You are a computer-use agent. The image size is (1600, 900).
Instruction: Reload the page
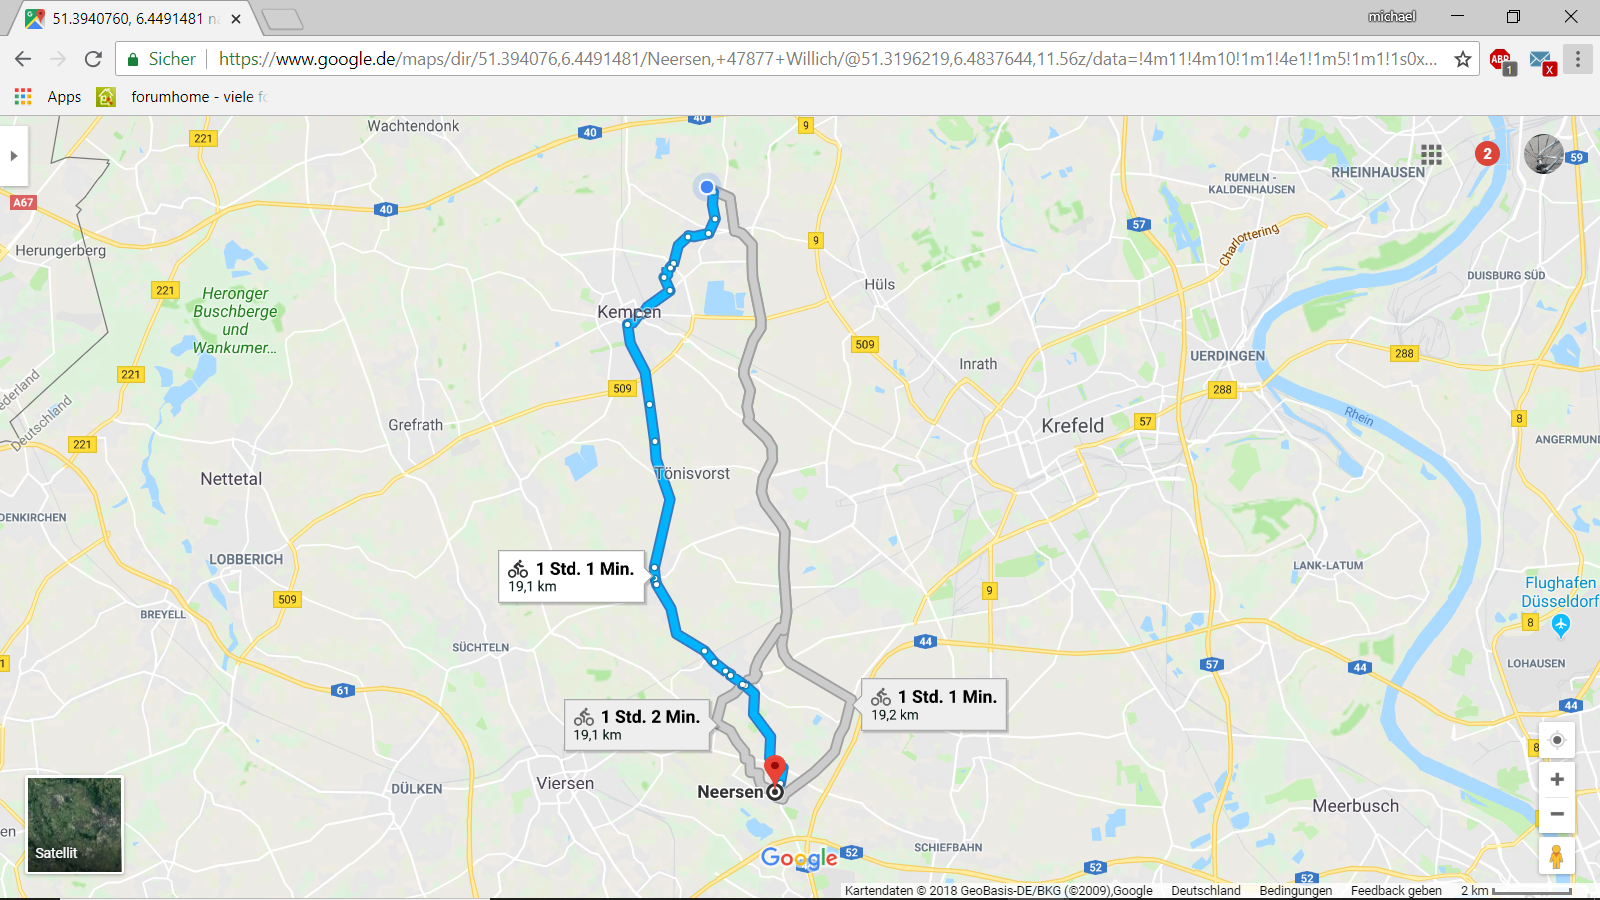(93, 59)
